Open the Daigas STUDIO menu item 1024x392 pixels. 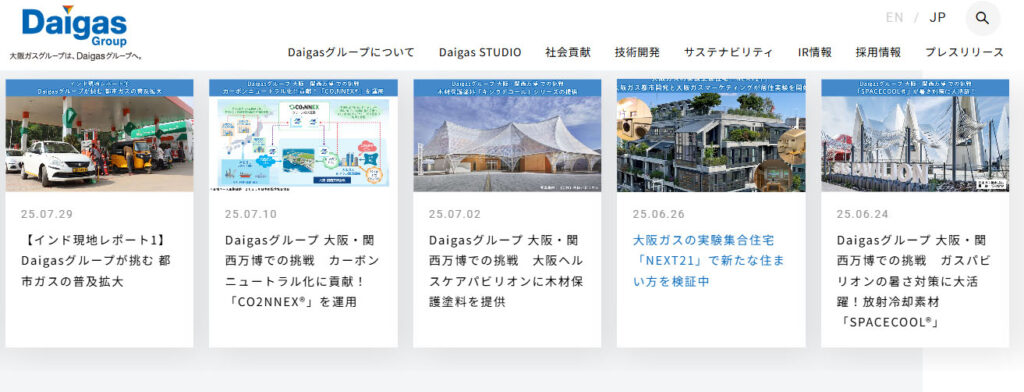pyautogui.click(x=480, y=52)
